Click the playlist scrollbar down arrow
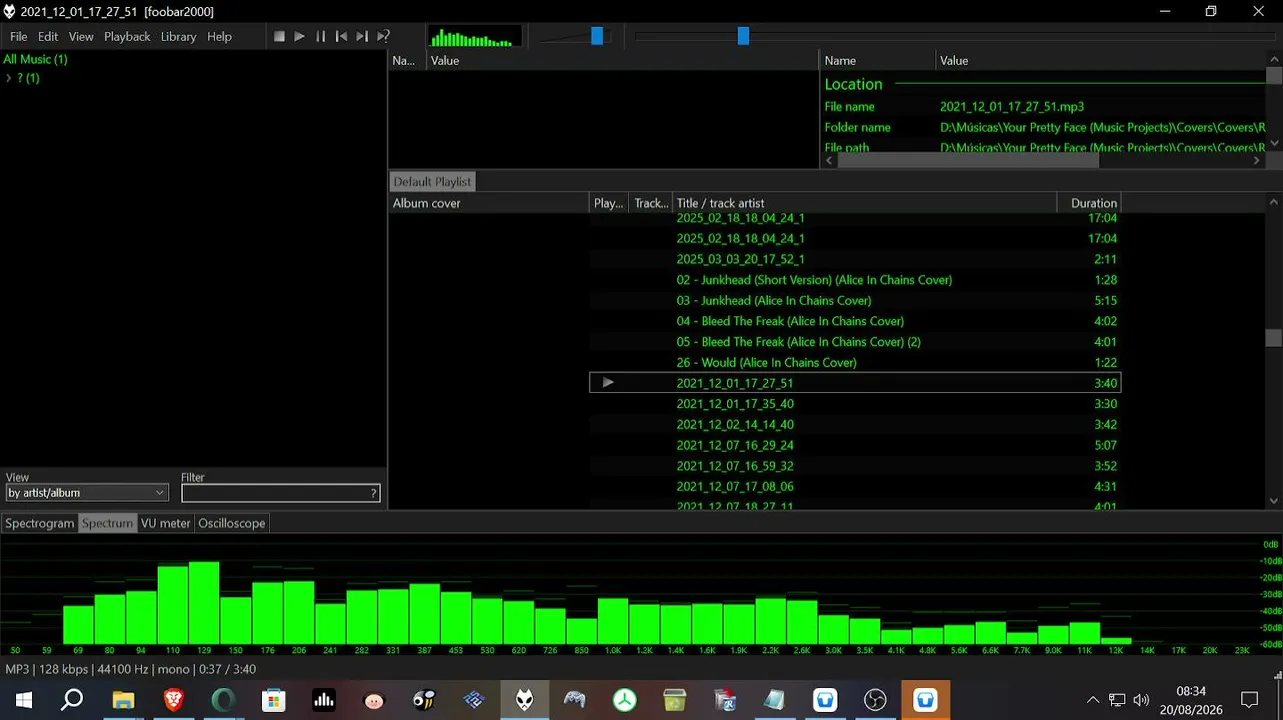The height and width of the screenshot is (720, 1283). 1273,501
